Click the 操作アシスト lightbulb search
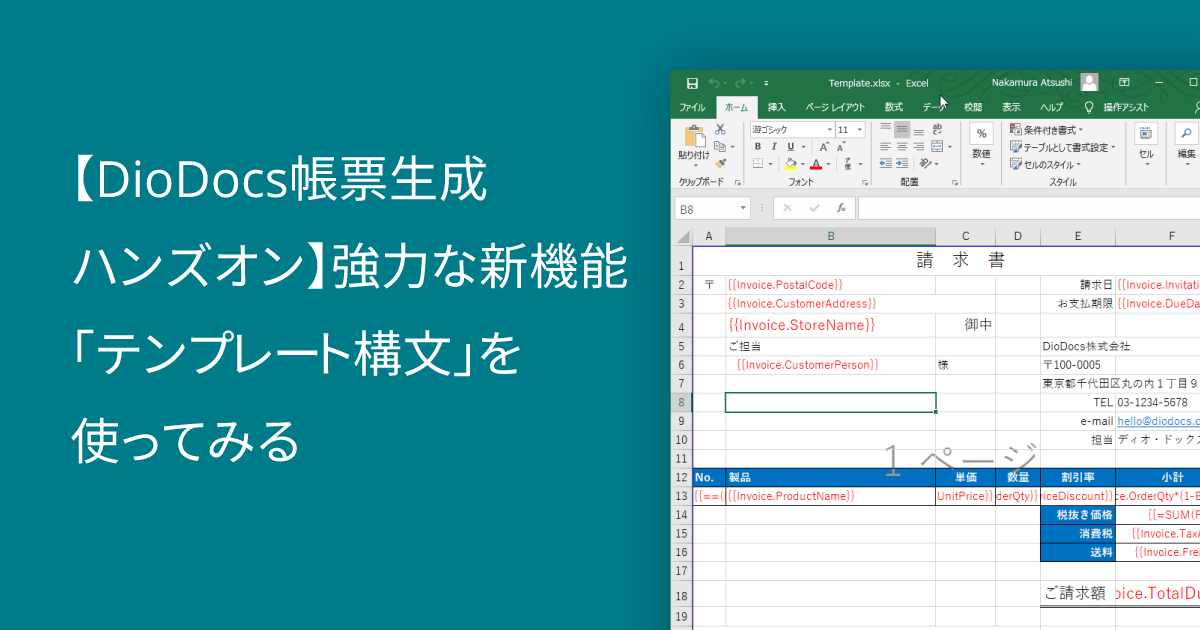 pos(1118,107)
